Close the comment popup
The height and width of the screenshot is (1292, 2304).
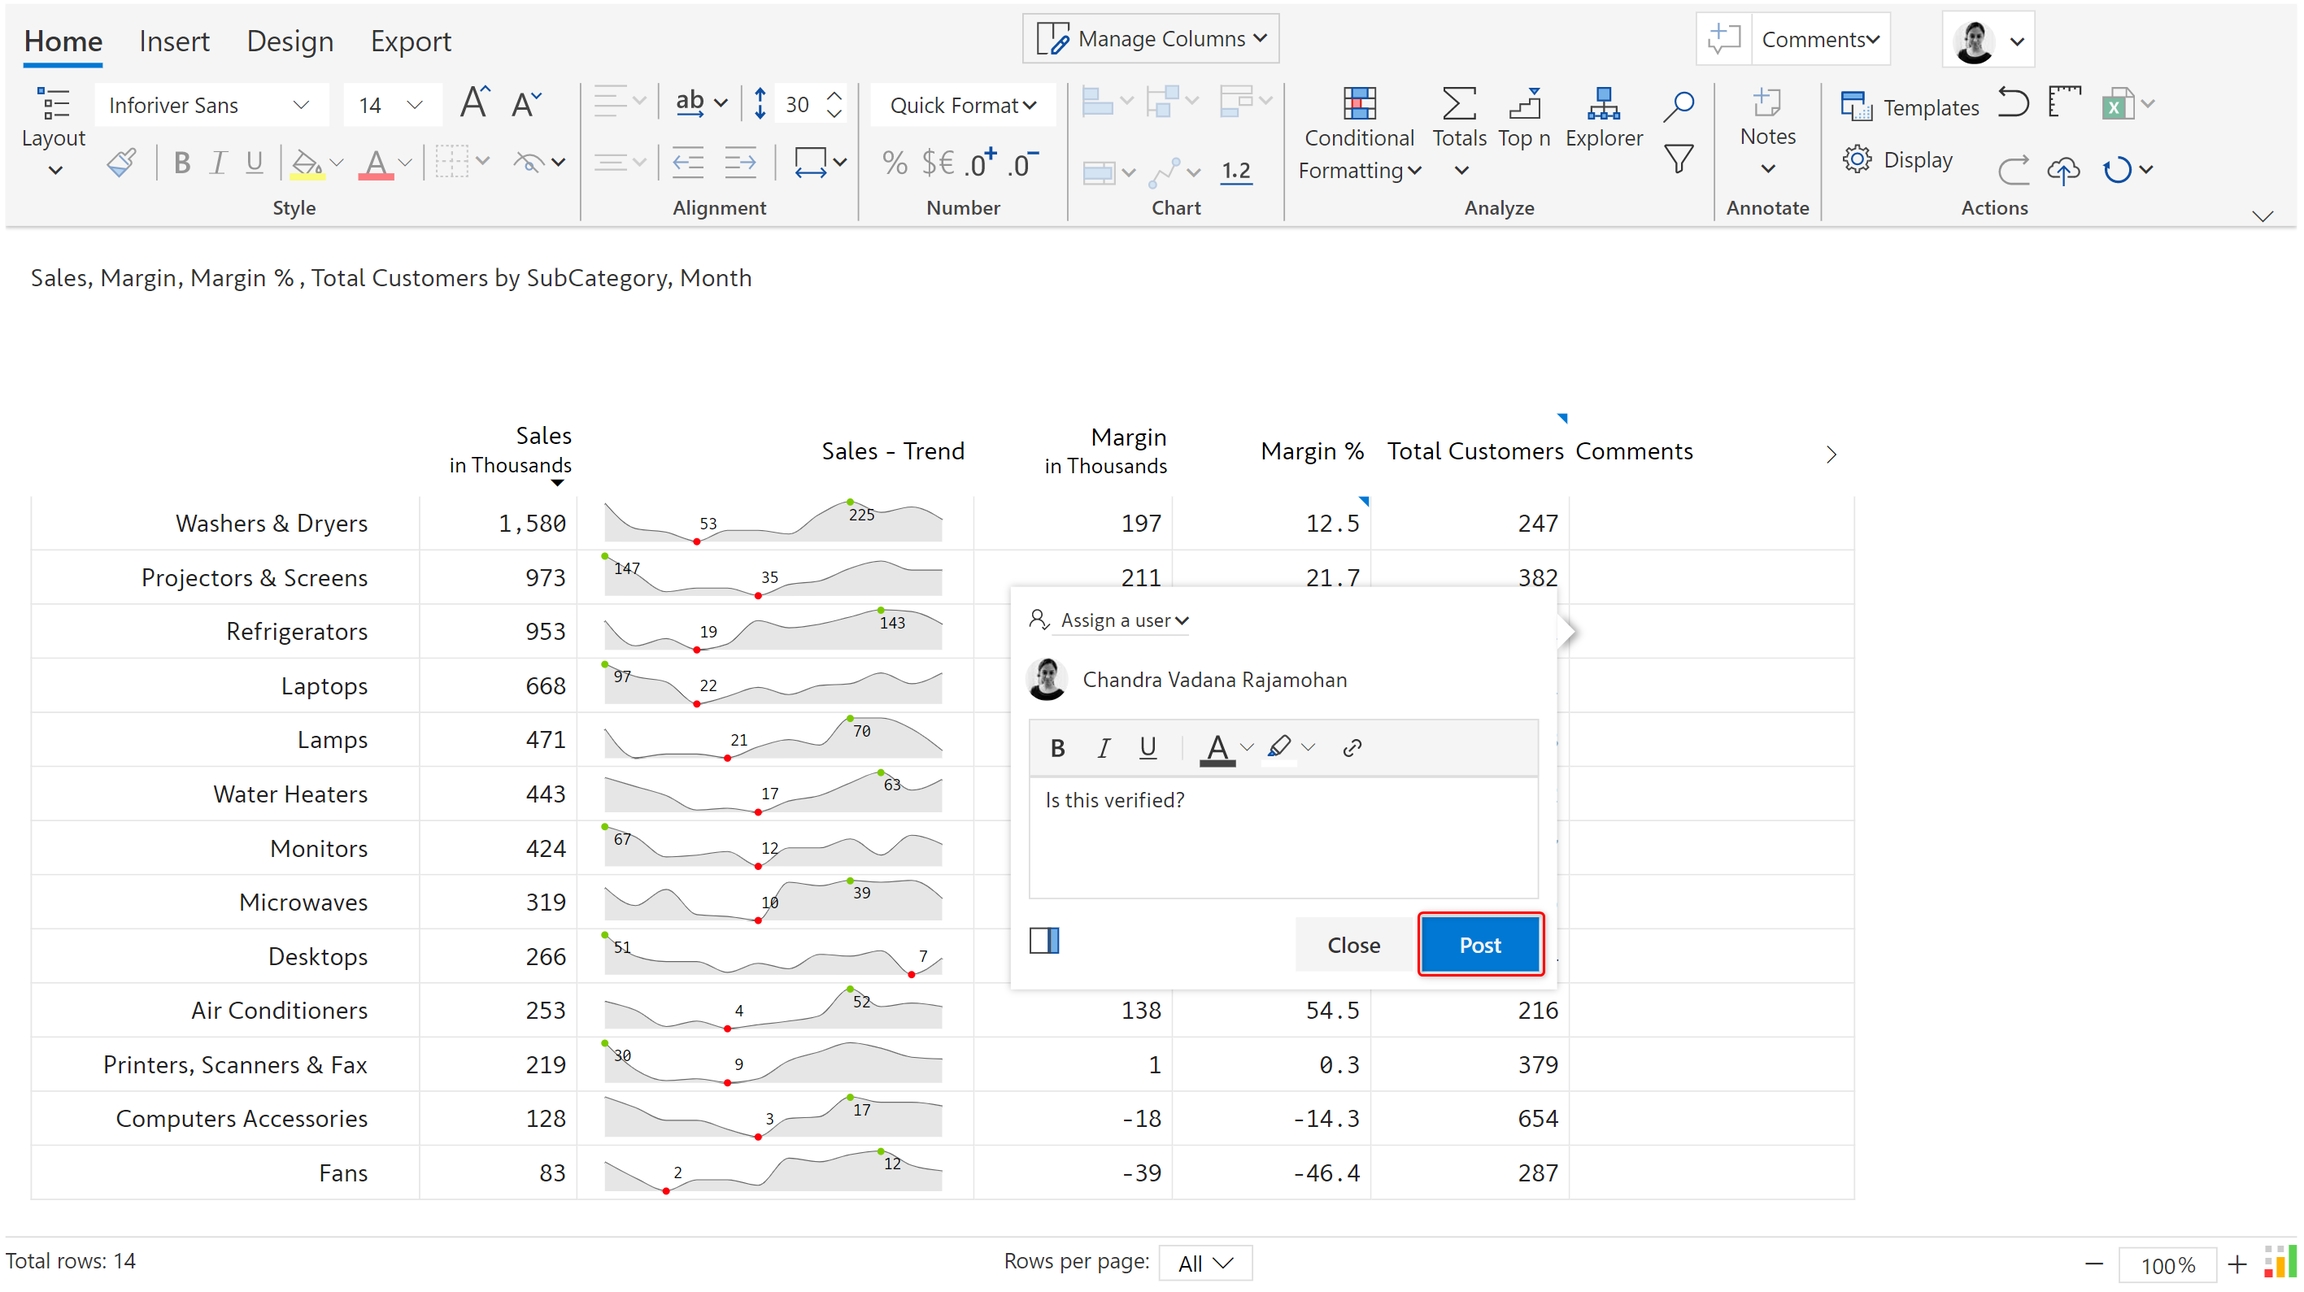[x=1353, y=944]
